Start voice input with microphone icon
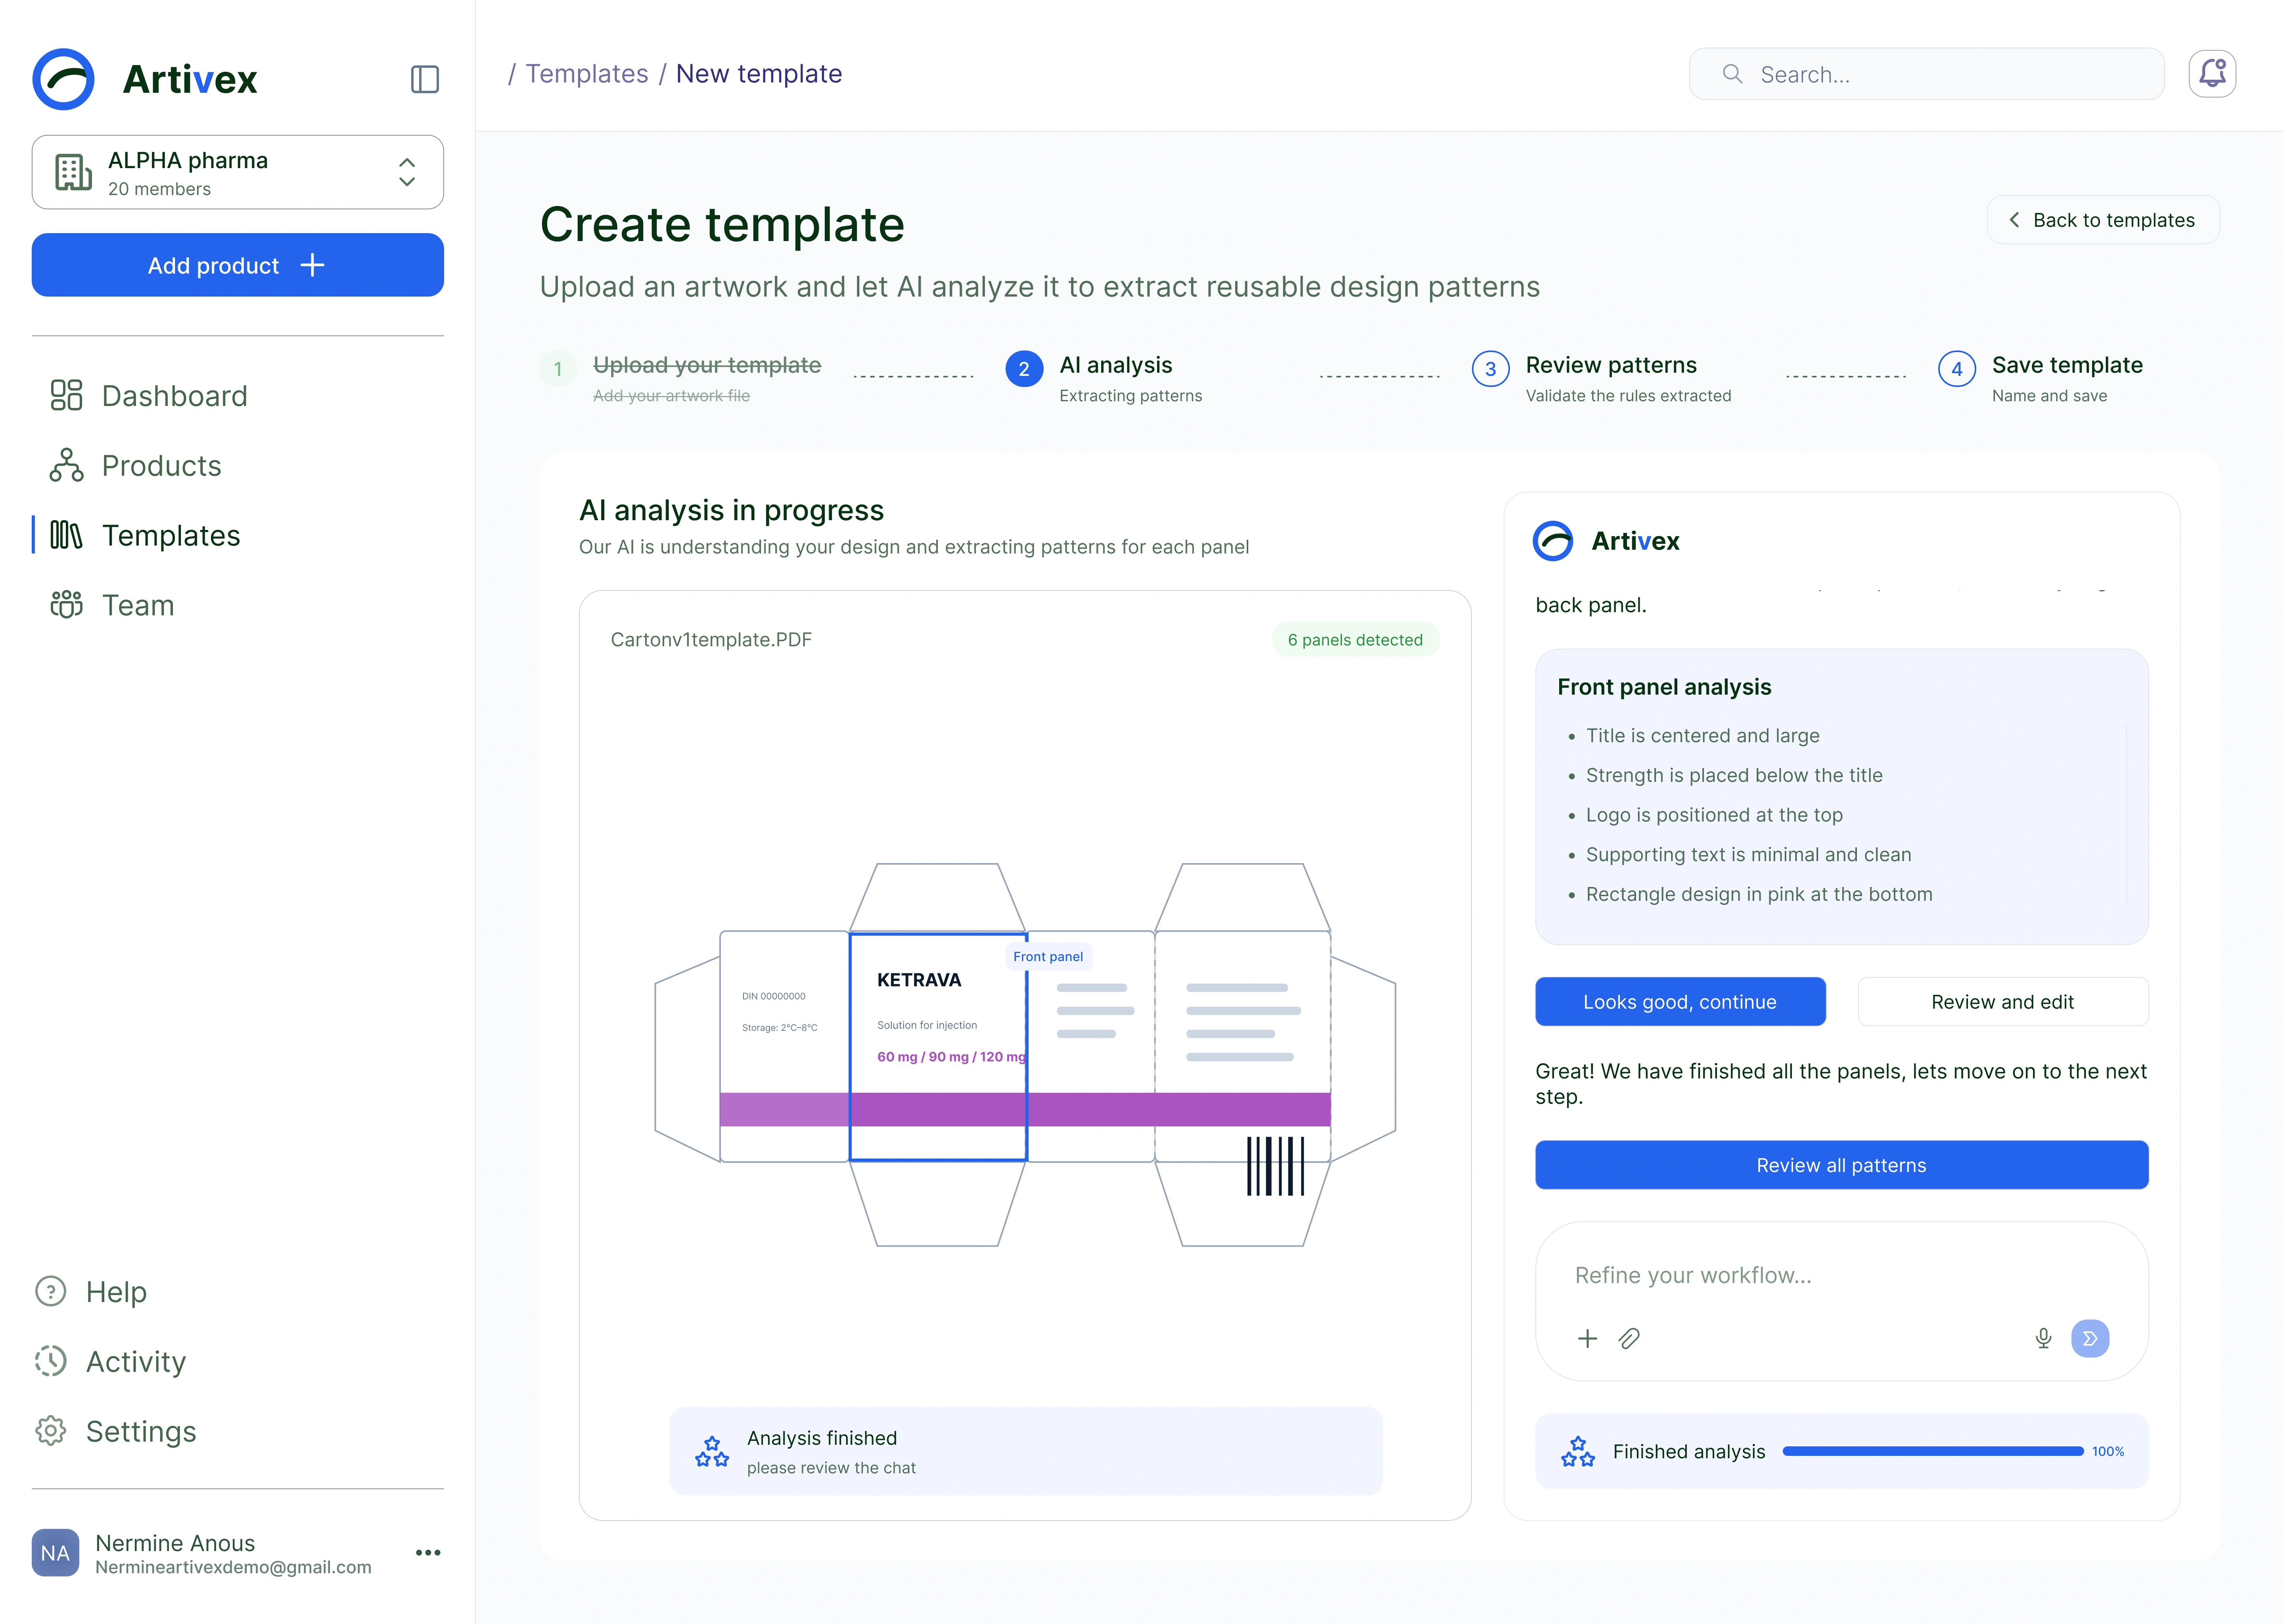The image size is (2284, 1624). [x=2044, y=1338]
